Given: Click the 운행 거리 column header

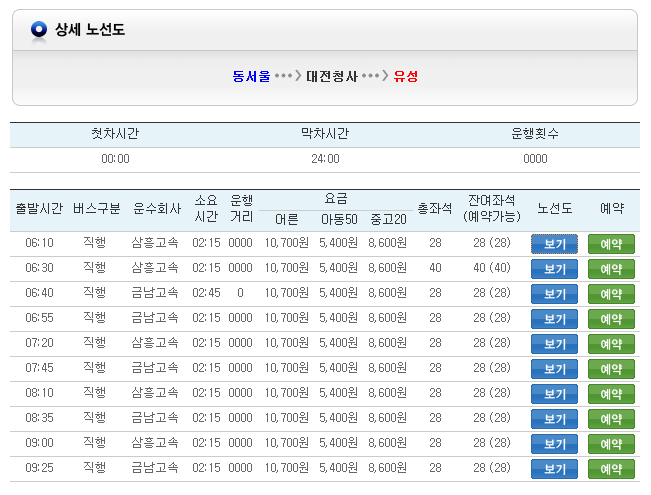Looking at the screenshot, I should [x=241, y=208].
